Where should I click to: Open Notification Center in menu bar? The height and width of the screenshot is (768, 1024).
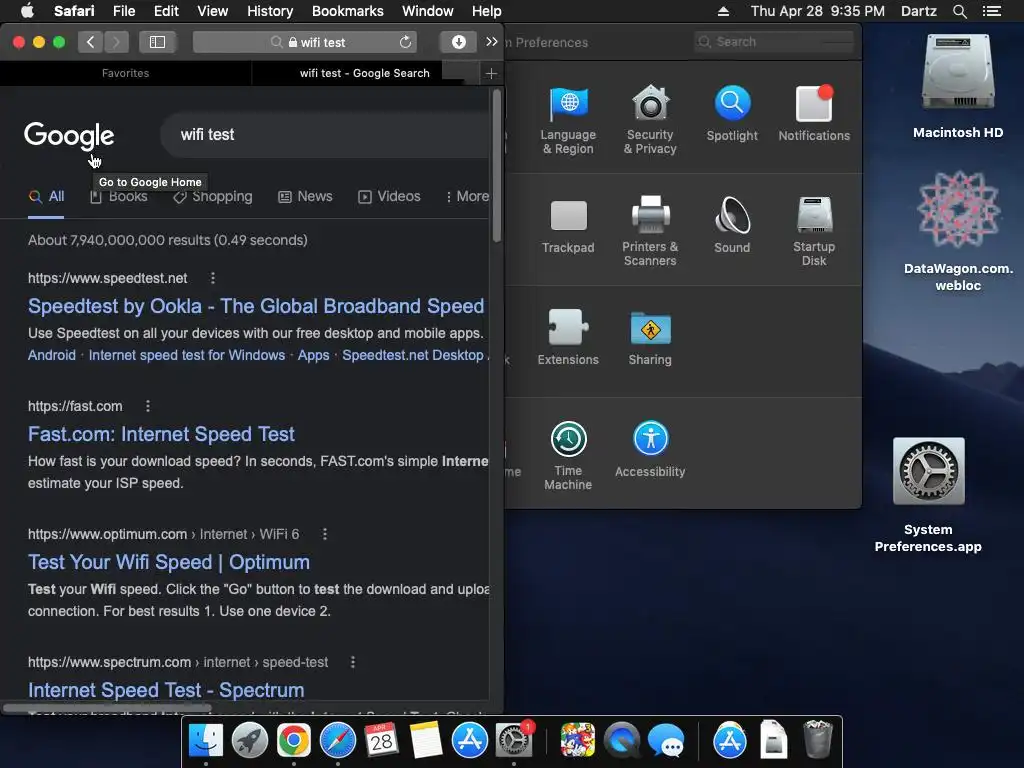coord(992,11)
